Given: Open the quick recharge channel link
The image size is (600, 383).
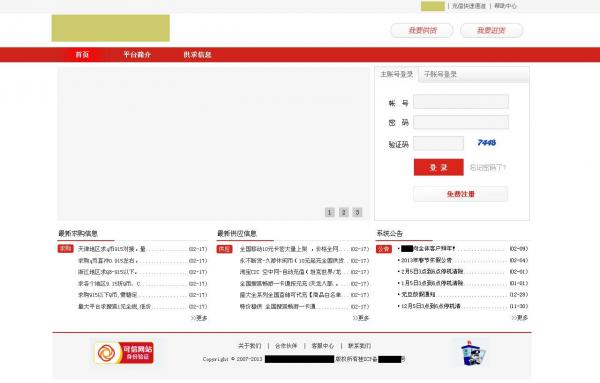Looking at the screenshot, I should coord(469,6).
